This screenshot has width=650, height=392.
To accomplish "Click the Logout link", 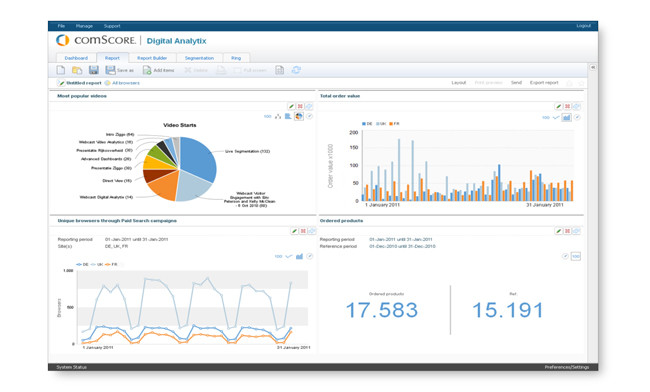I will click(x=583, y=26).
